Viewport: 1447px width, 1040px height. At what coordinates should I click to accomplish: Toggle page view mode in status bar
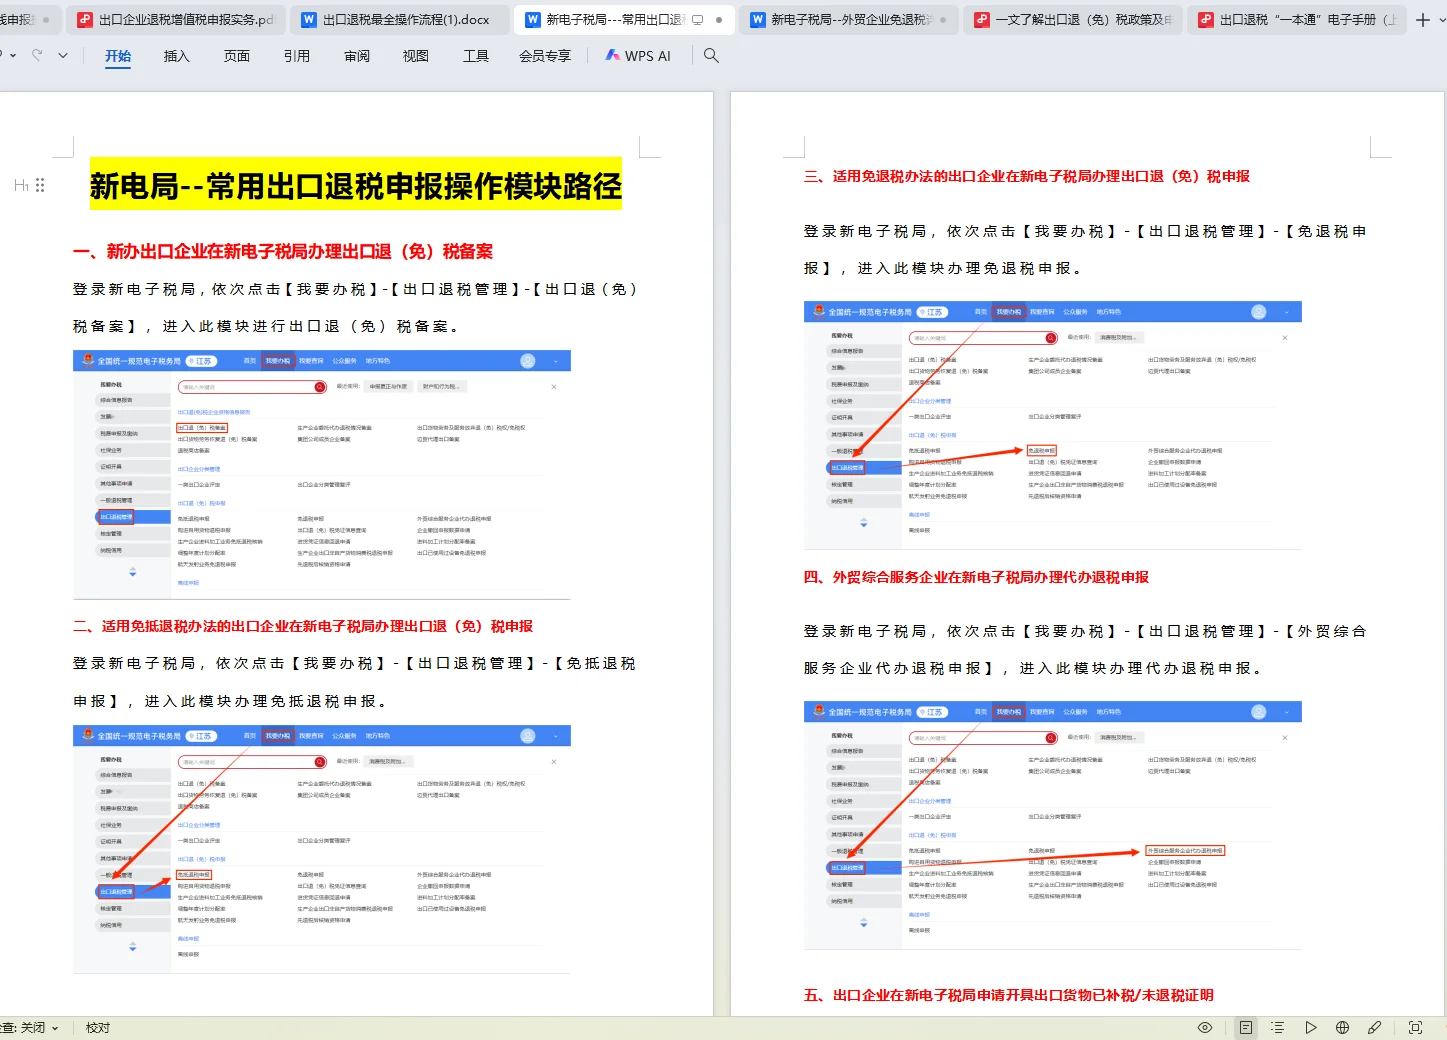tap(1246, 1027)
